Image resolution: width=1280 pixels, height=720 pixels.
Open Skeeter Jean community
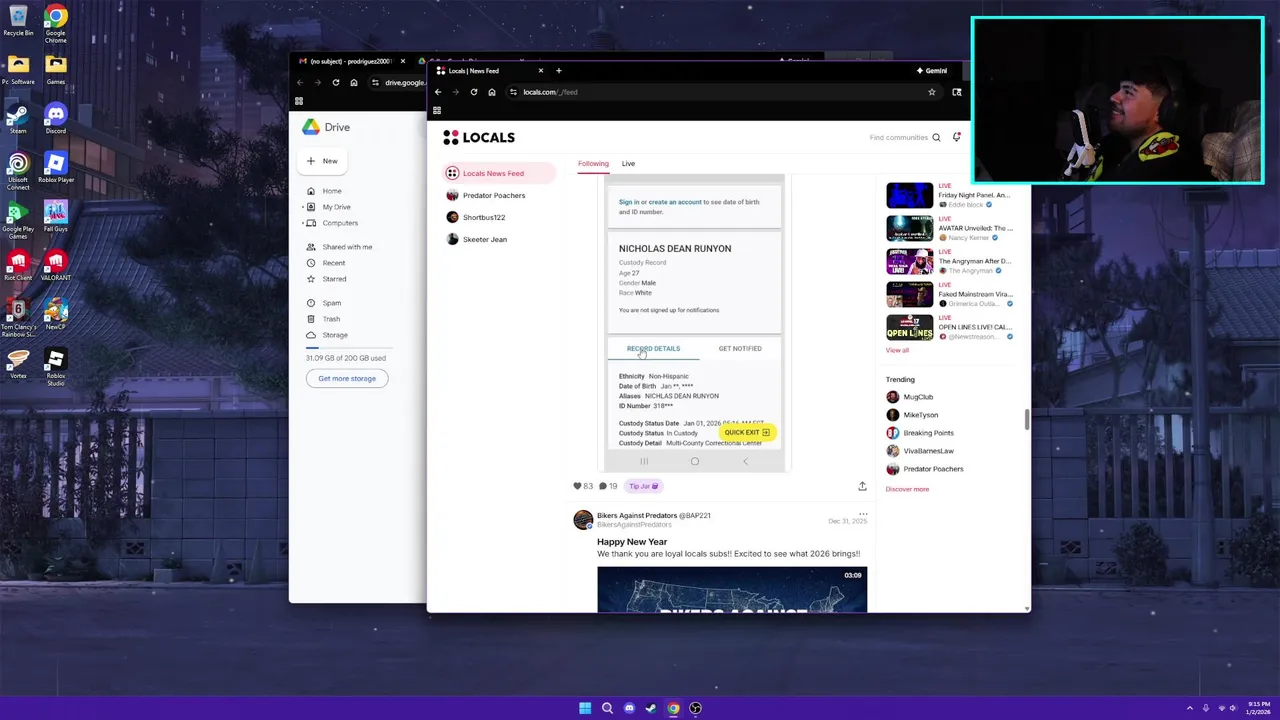pyautogui.click(x=485, y=239)
